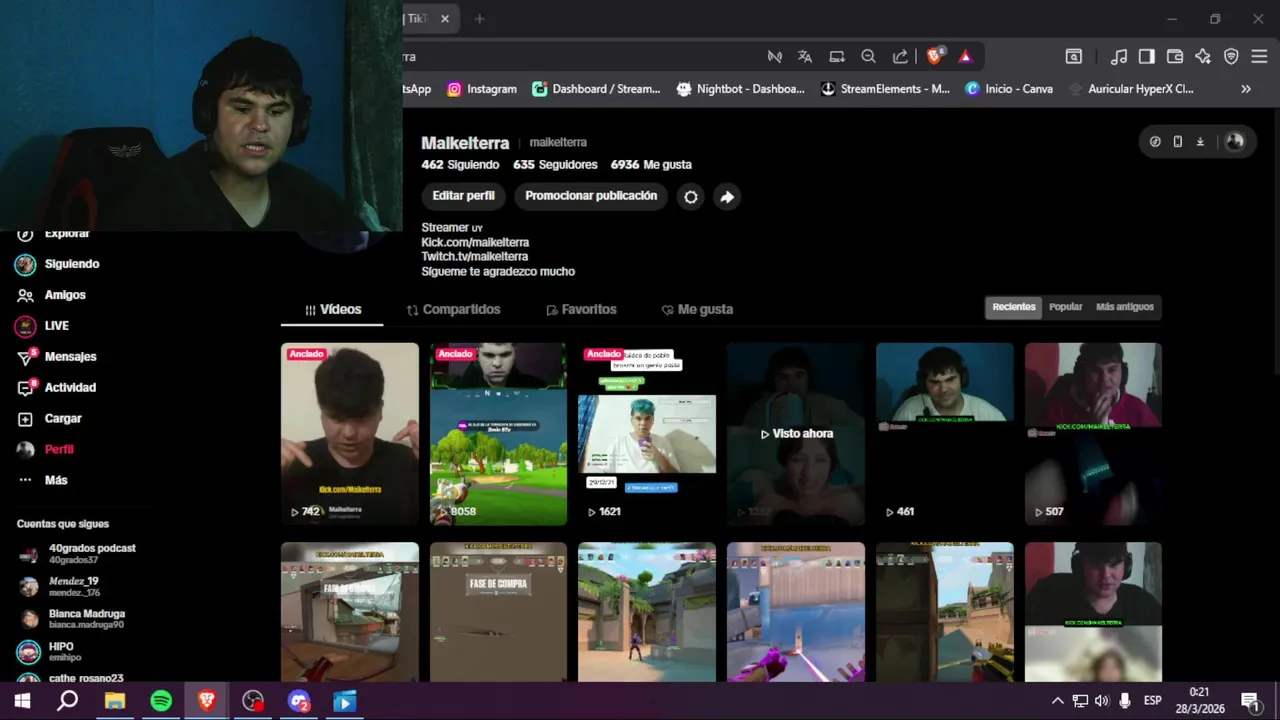The image size is (1280, 720).
Task: Expand the Más menu in the sidebar
Action: tap(42, 481)
